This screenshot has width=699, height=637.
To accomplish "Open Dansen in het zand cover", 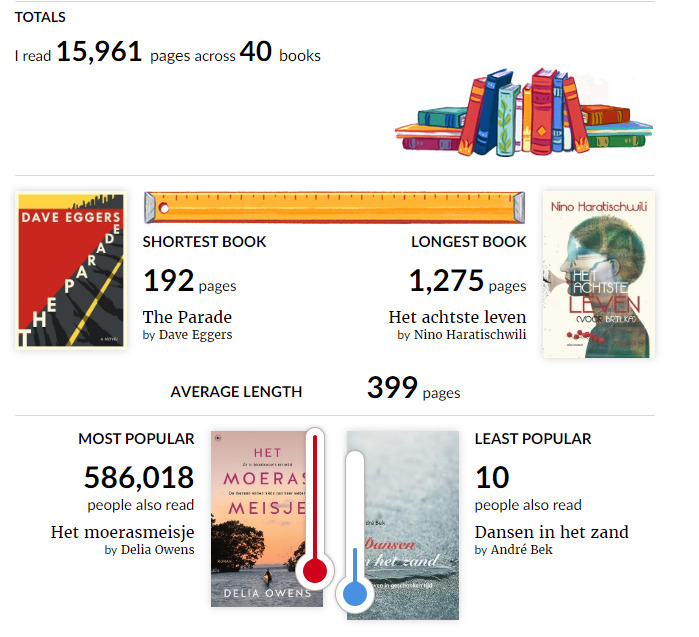I will 403,525.
